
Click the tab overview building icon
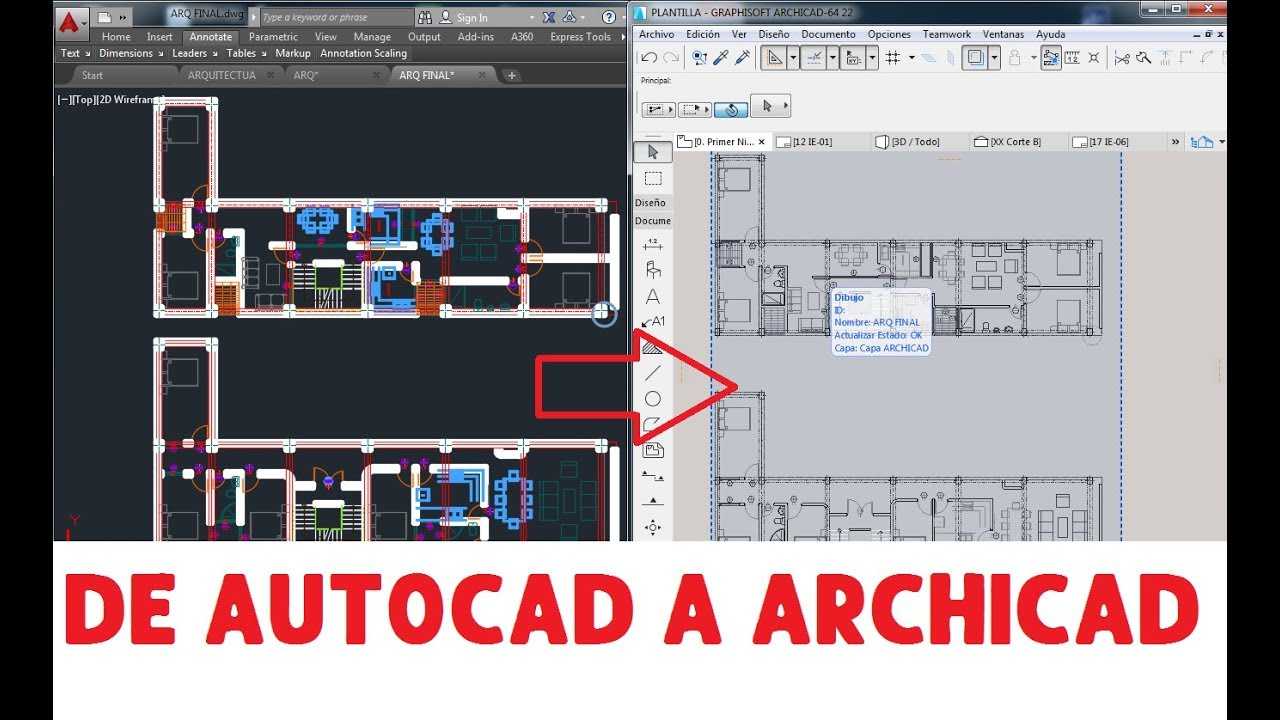click(x=1203, y=142)
